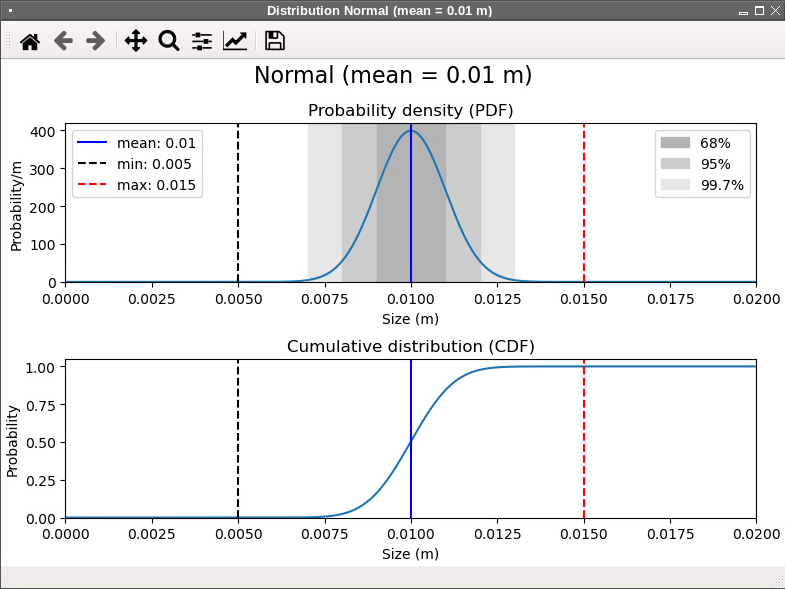Click the 99.7% legend color swatch
Viewport: 785px width, 589px height.
click(676, 185)
